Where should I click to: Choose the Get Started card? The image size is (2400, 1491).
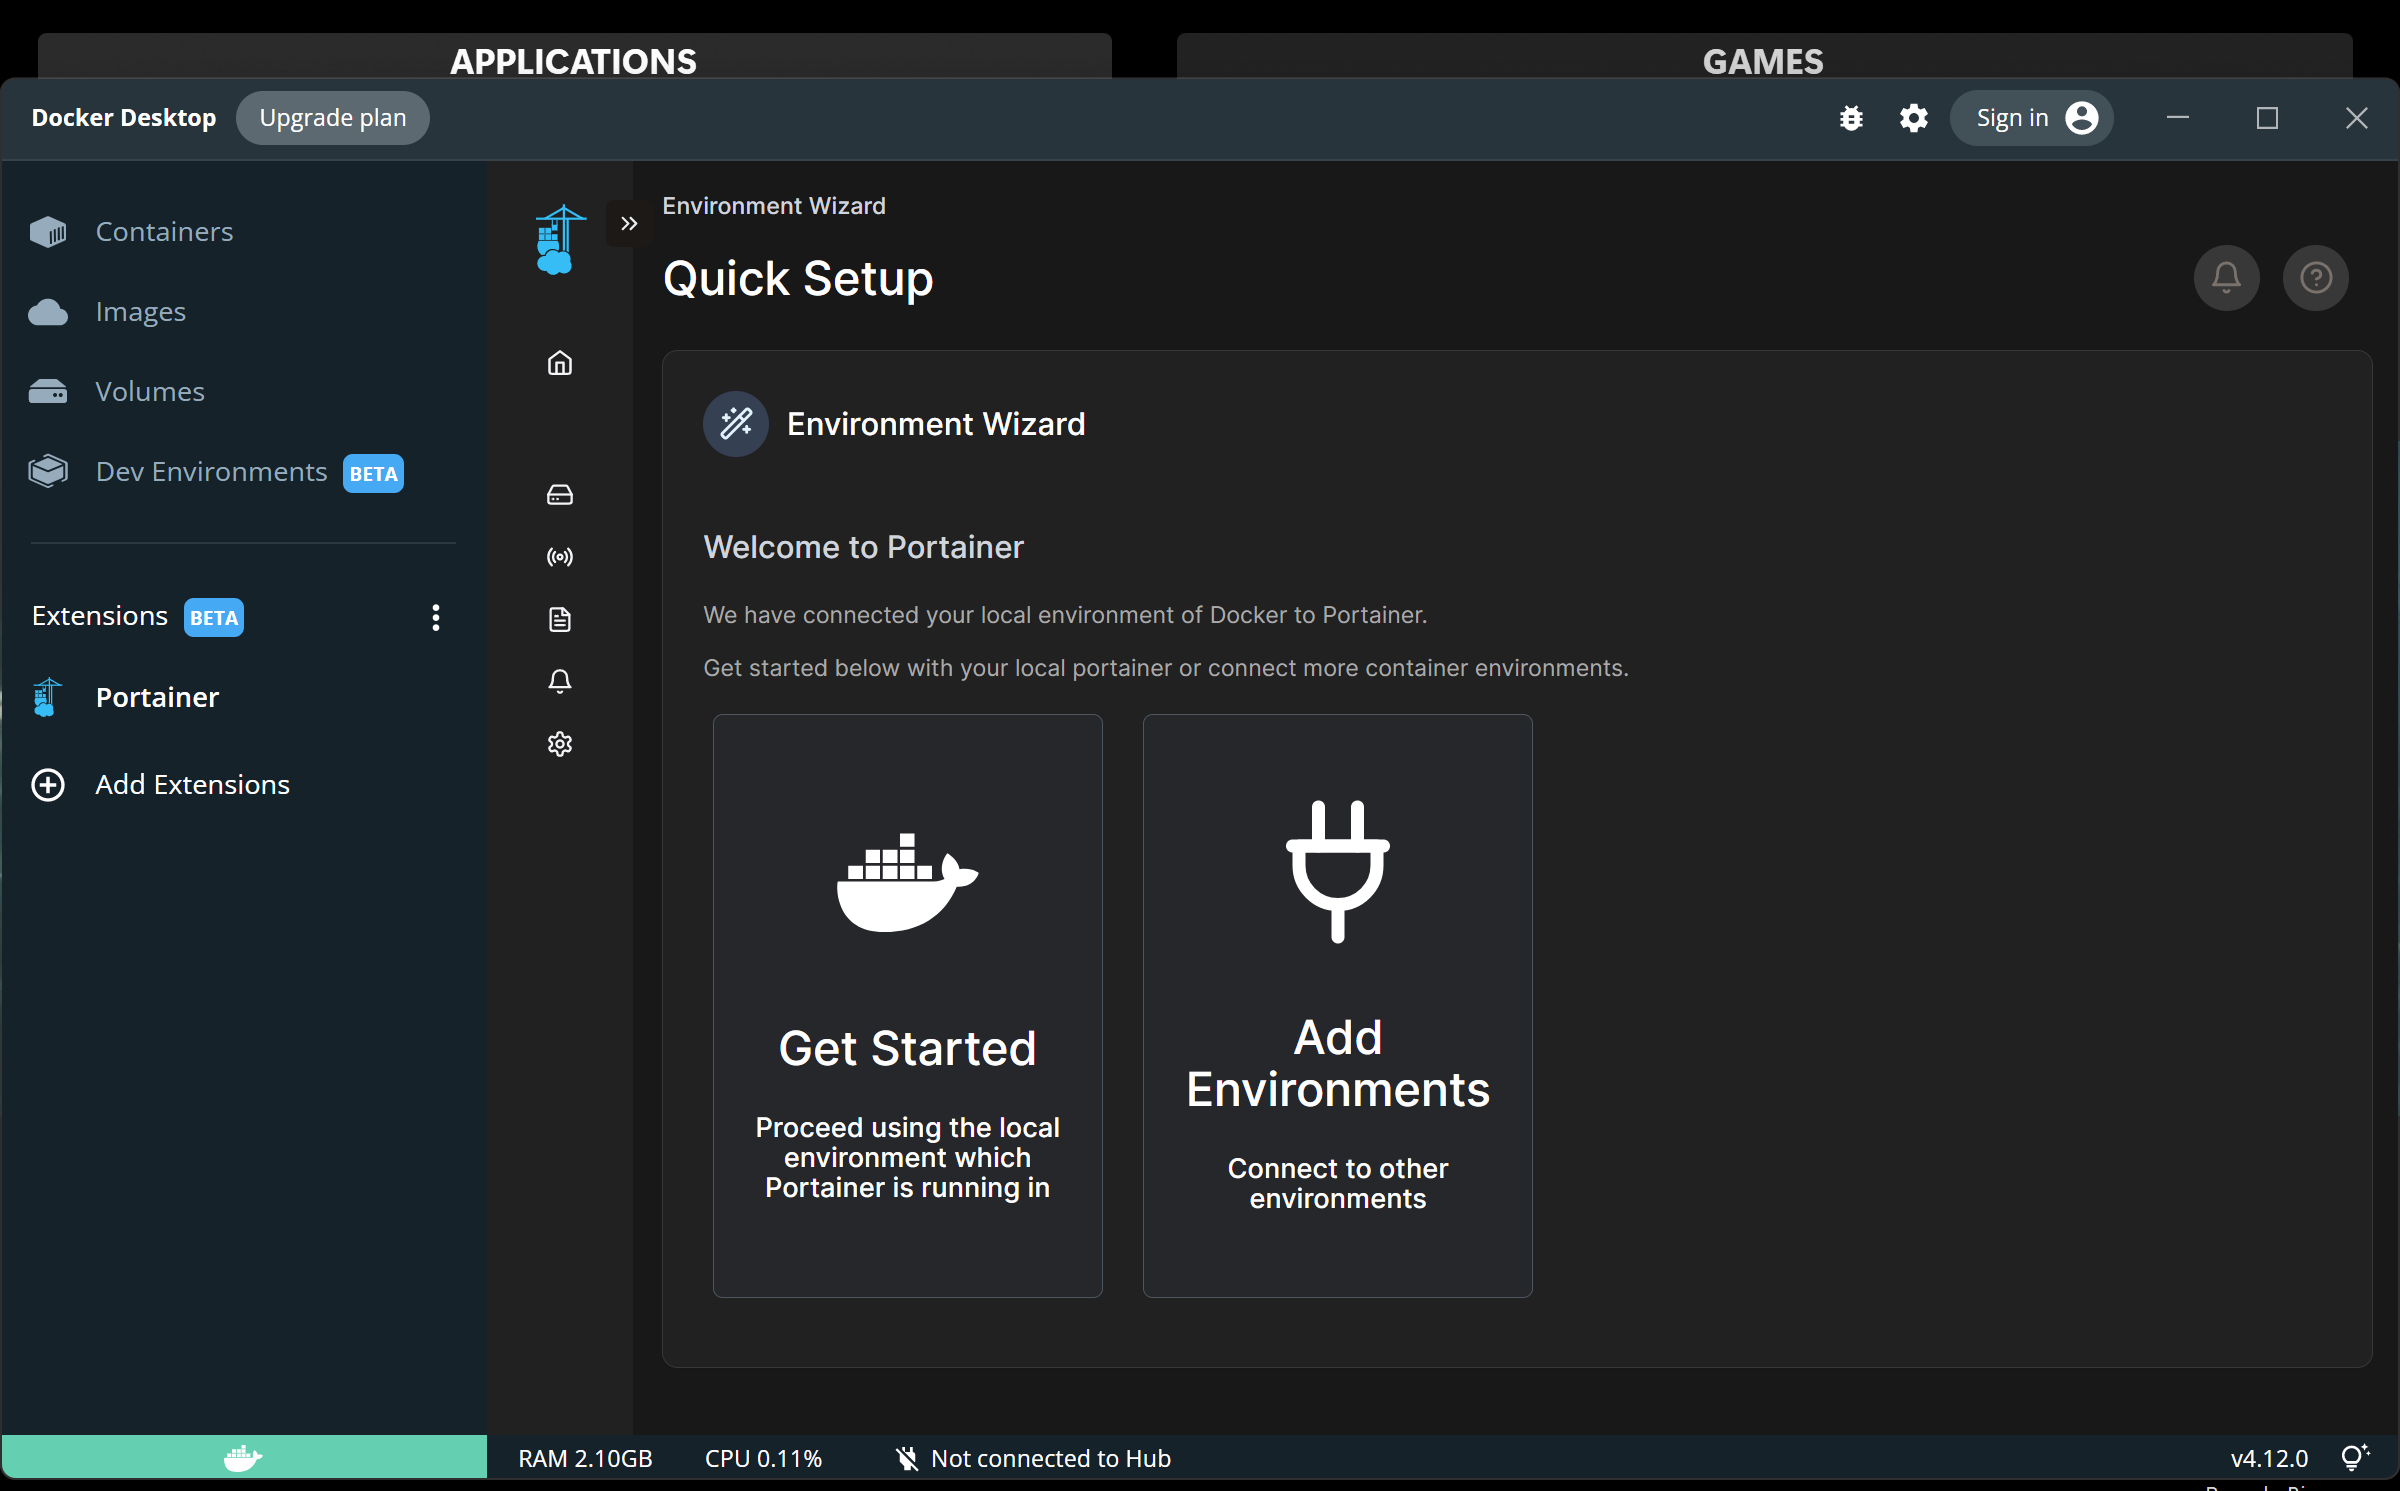[907, 1005]
